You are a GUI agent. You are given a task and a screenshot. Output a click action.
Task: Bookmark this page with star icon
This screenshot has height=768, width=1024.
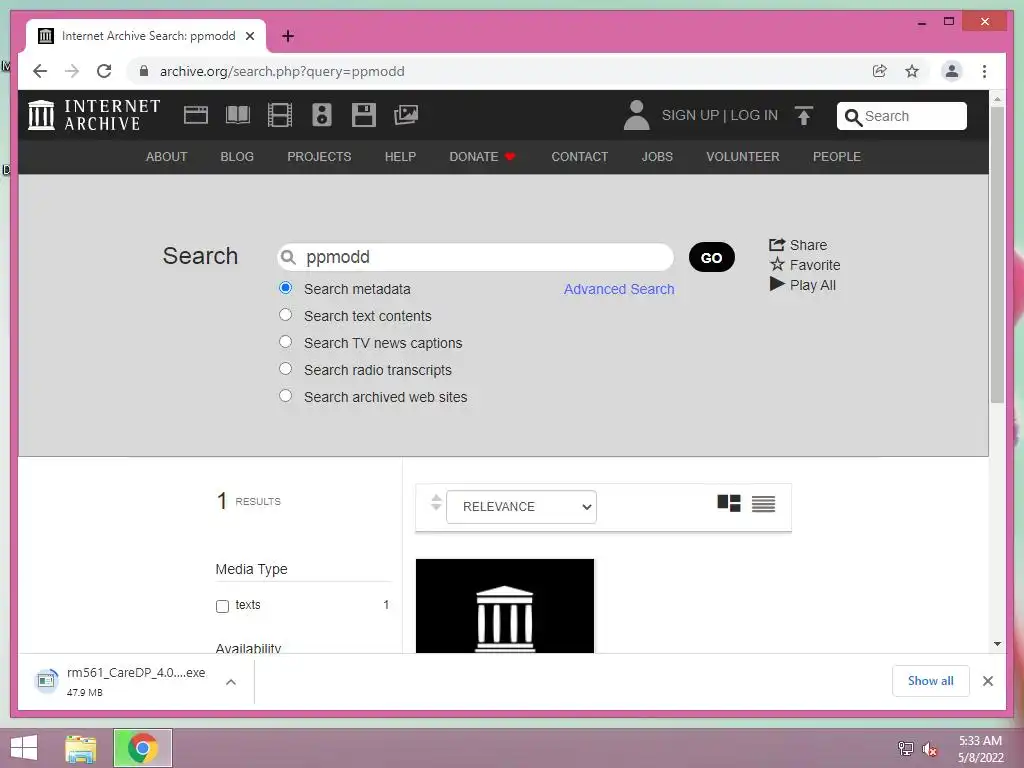(912, 71)
